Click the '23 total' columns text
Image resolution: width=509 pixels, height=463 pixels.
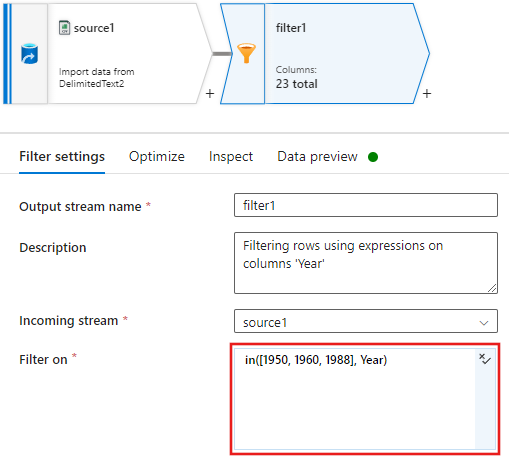coord(296,84)
